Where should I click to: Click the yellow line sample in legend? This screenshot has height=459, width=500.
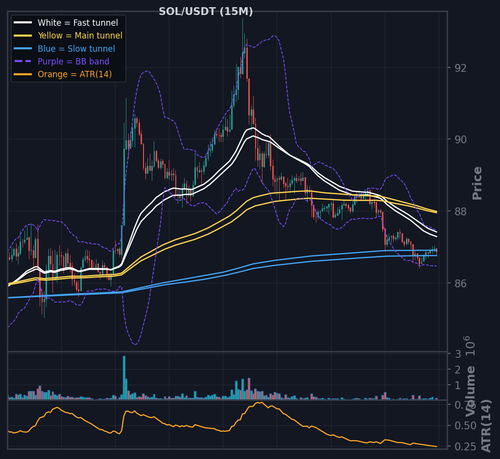23,36
